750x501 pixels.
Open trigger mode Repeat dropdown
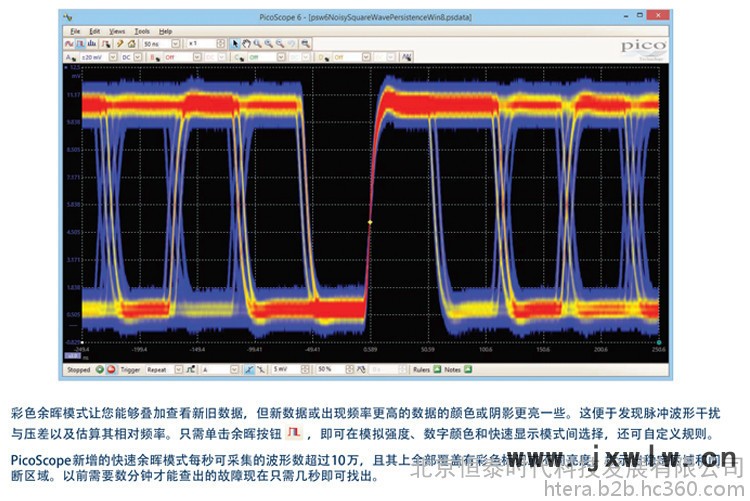(x=178, y=369)
